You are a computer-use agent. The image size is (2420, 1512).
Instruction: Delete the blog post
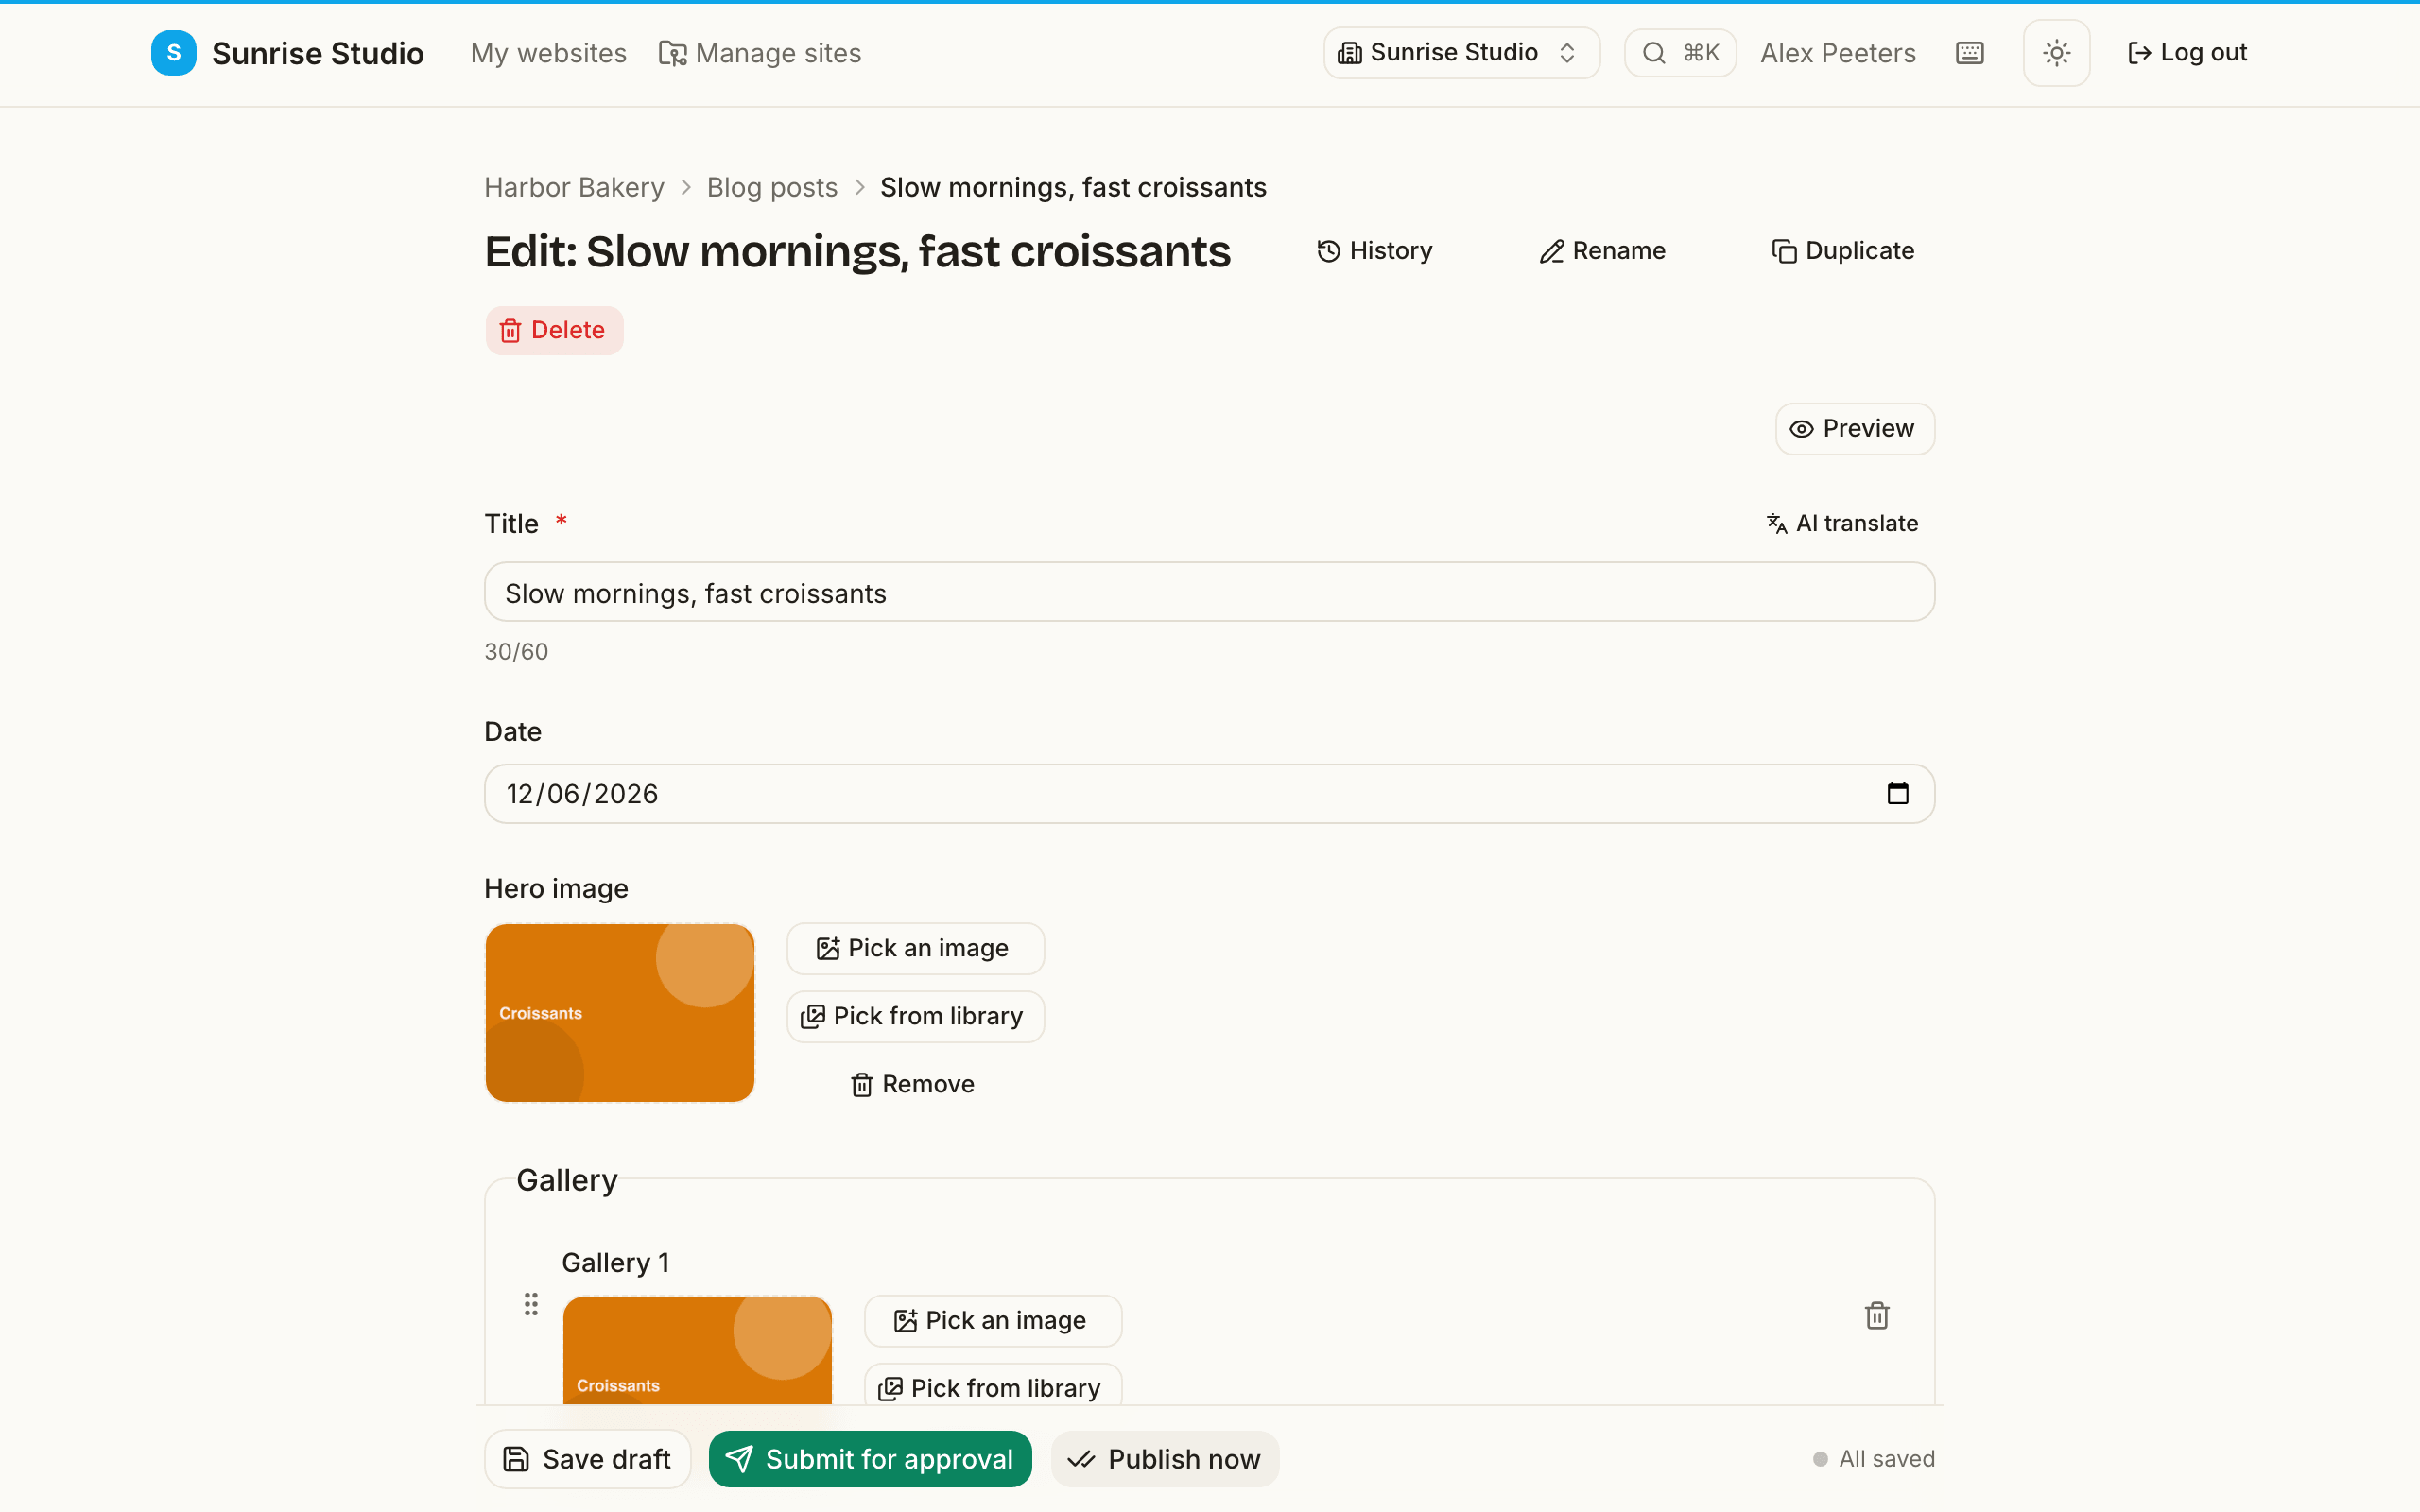pos(554,330)
